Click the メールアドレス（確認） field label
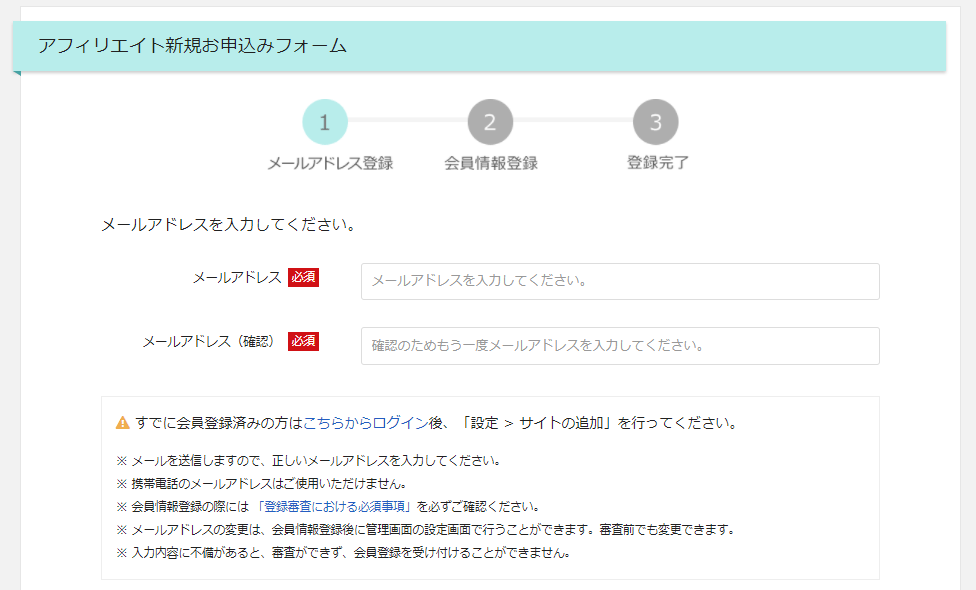 click(x=209, y=342)
